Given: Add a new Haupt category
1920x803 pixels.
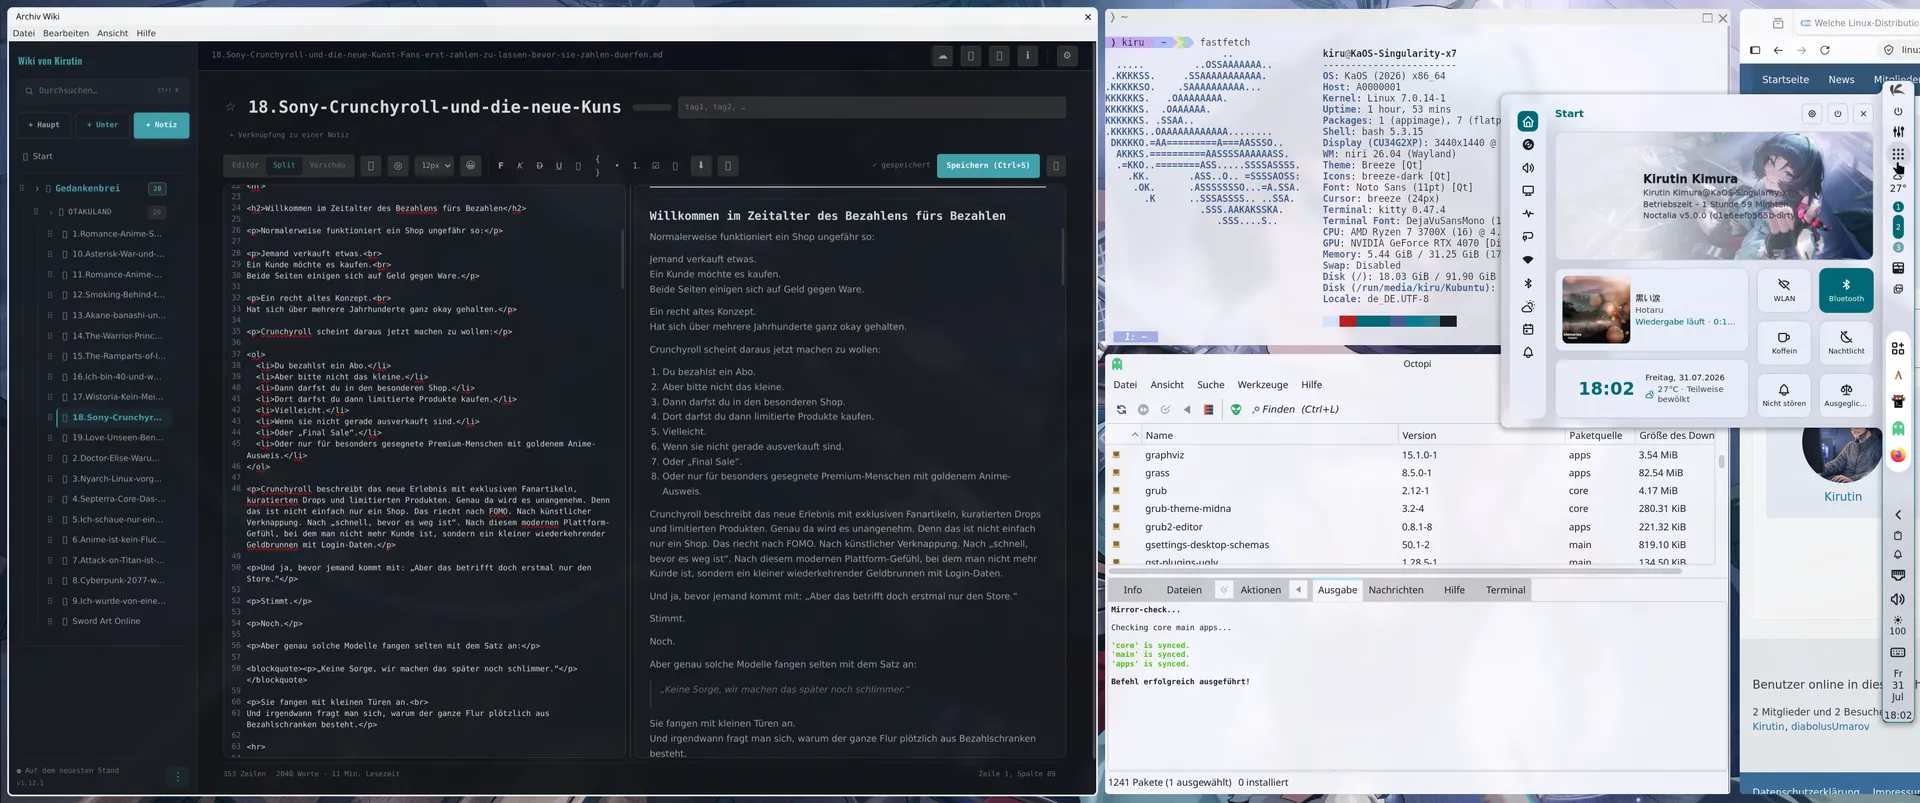Looking at the screenshot, I should click(44, 125).
